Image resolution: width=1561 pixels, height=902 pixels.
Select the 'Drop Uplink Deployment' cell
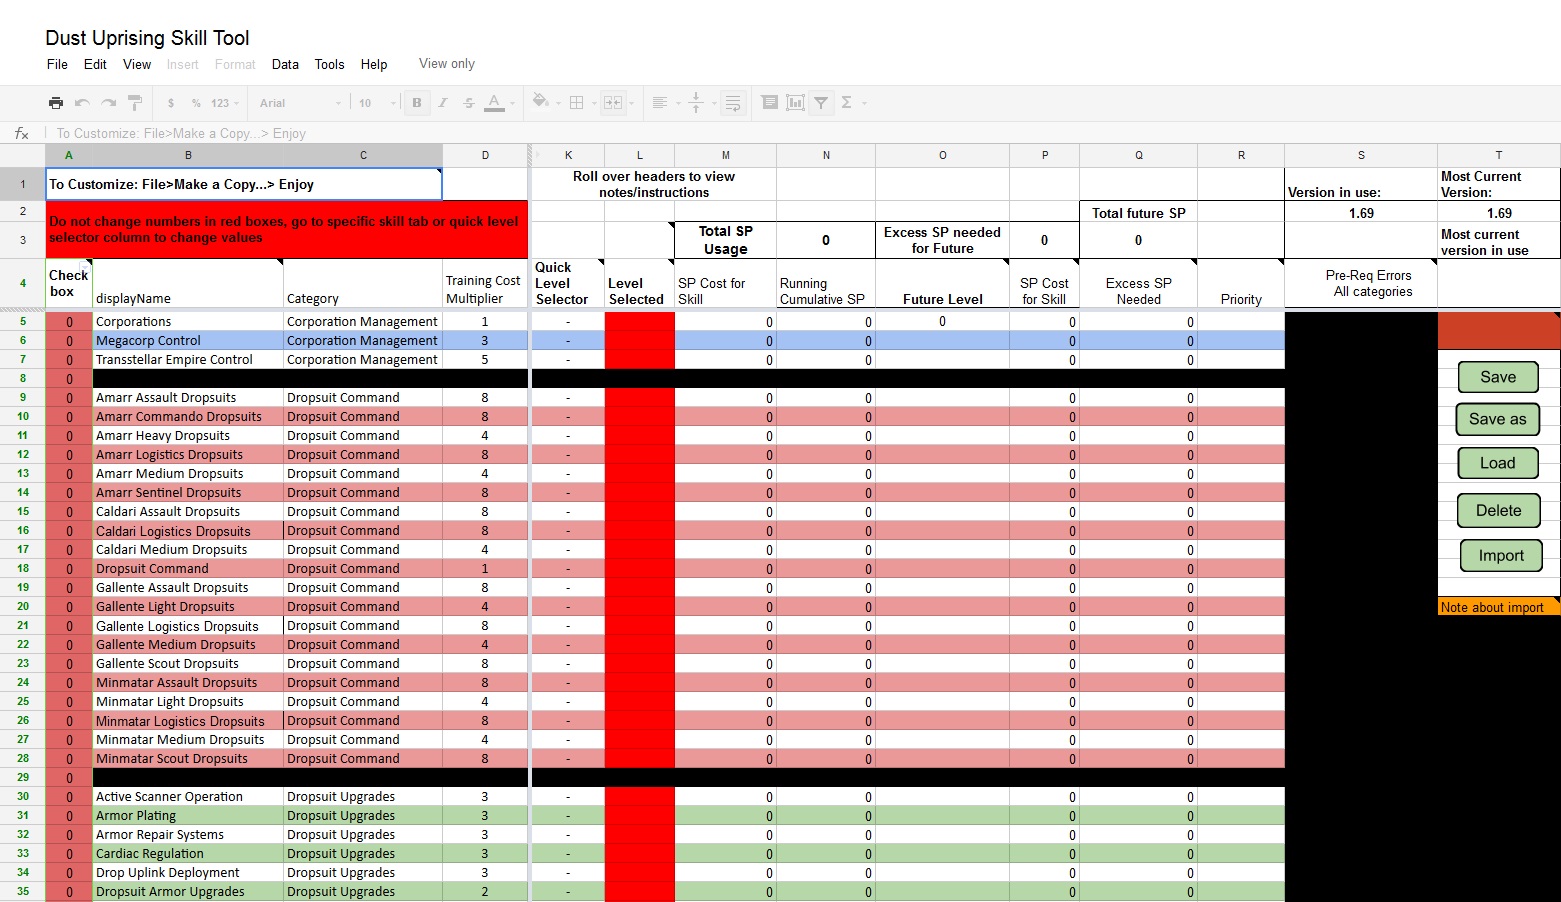tap(188, 872)
